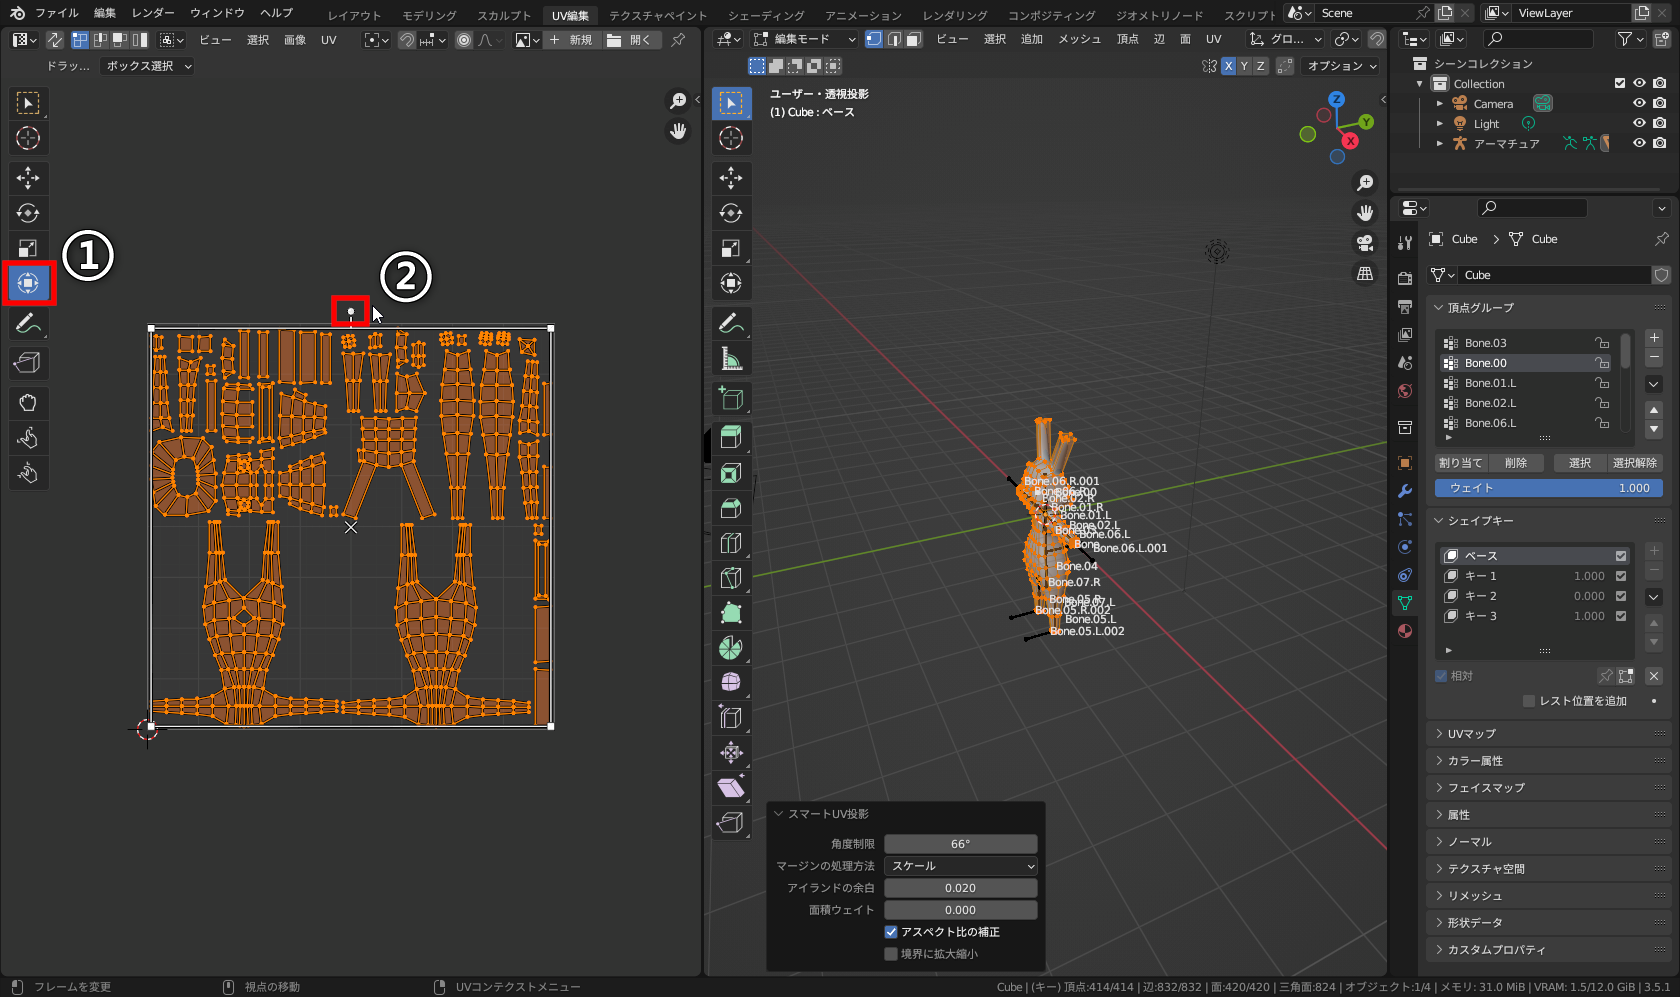1680x997 pixels.
Task: Select the Transform tool in UV editor
Action: click(x=28, y=283)
